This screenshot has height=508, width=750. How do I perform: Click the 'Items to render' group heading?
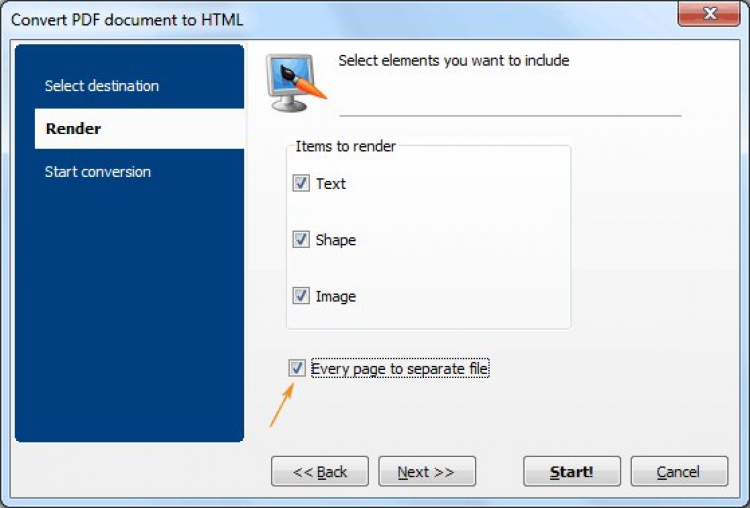[346, 147]
